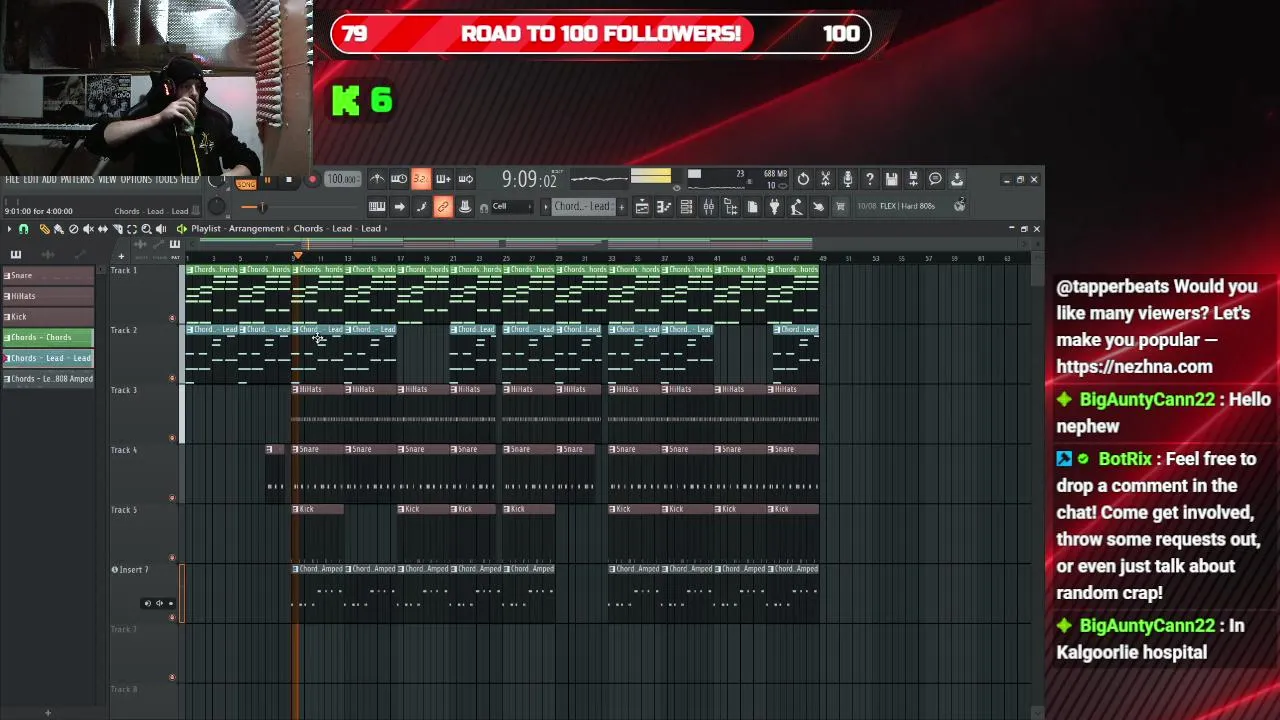This screenshot has width=1280, height=720.
Task: Open help with question mark icon
Action: tap(869, 180)
